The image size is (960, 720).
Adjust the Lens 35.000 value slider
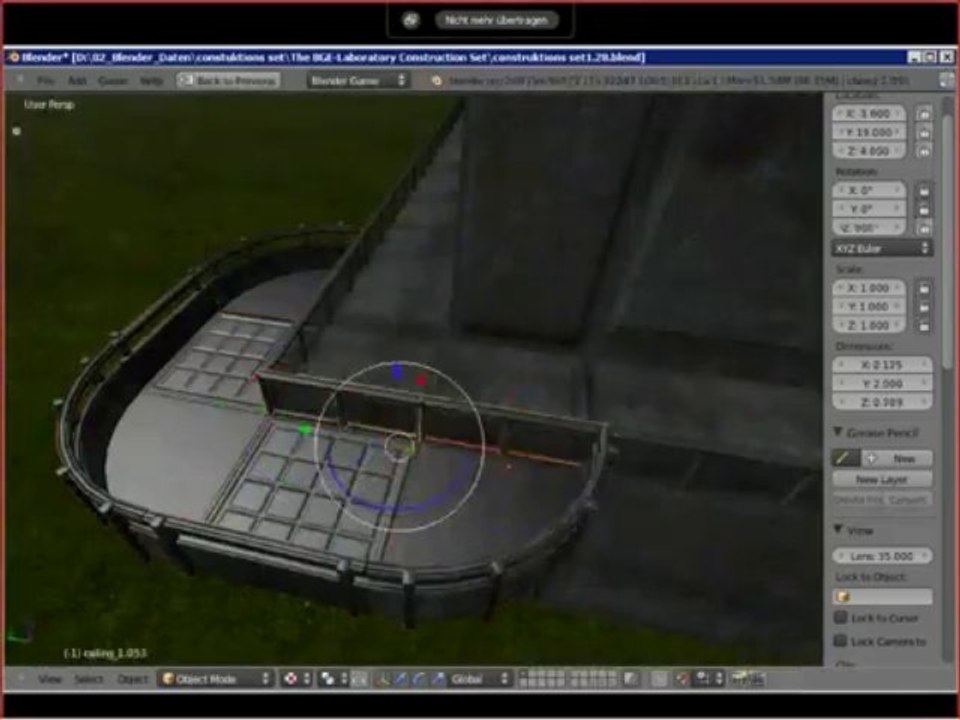coord(882,556)
